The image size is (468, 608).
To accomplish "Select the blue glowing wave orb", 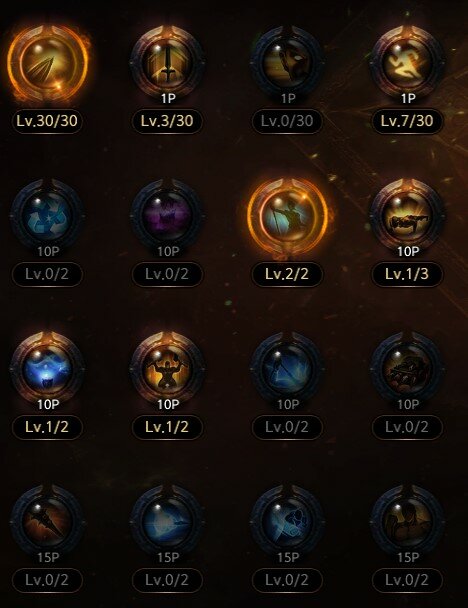I will (x=47, y=369).
